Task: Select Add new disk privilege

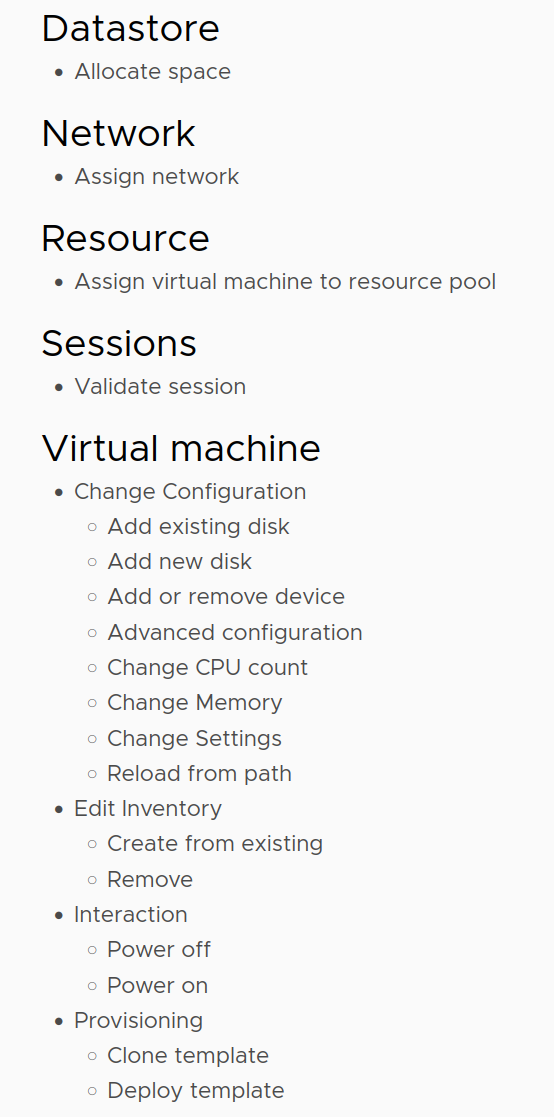Action: click(179, 561)
